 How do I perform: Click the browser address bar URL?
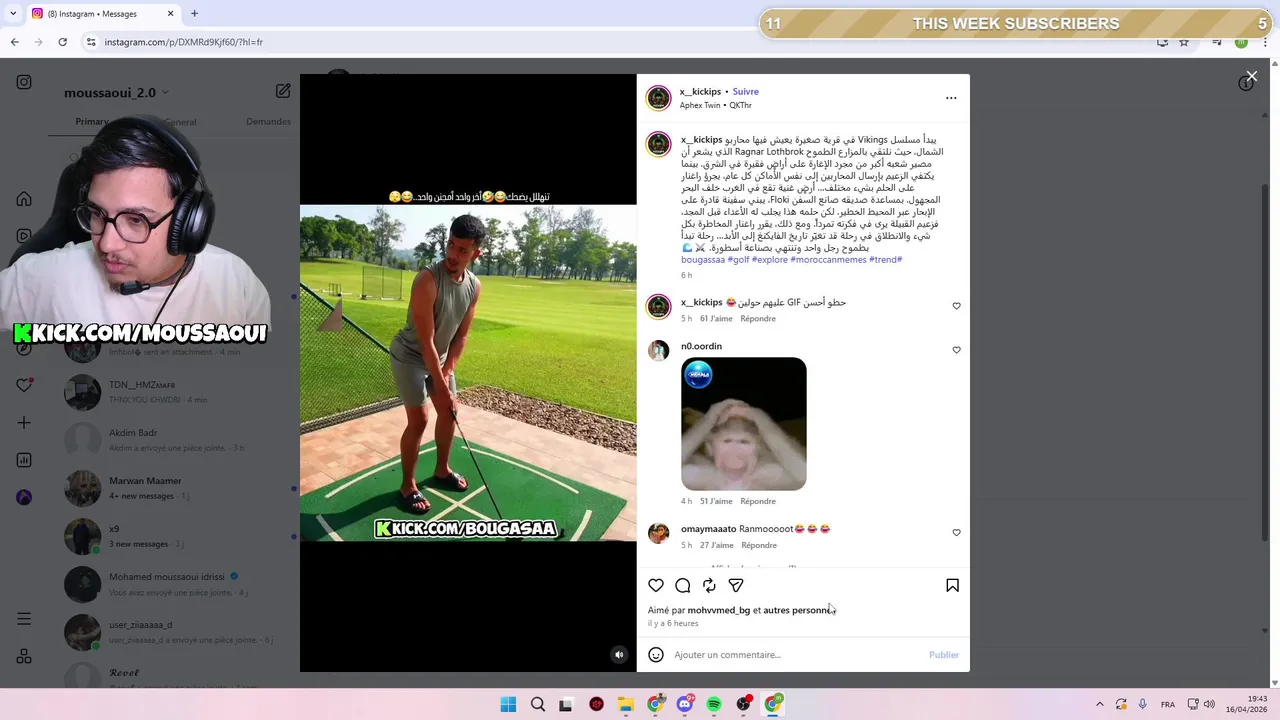(x=184, y=42)
